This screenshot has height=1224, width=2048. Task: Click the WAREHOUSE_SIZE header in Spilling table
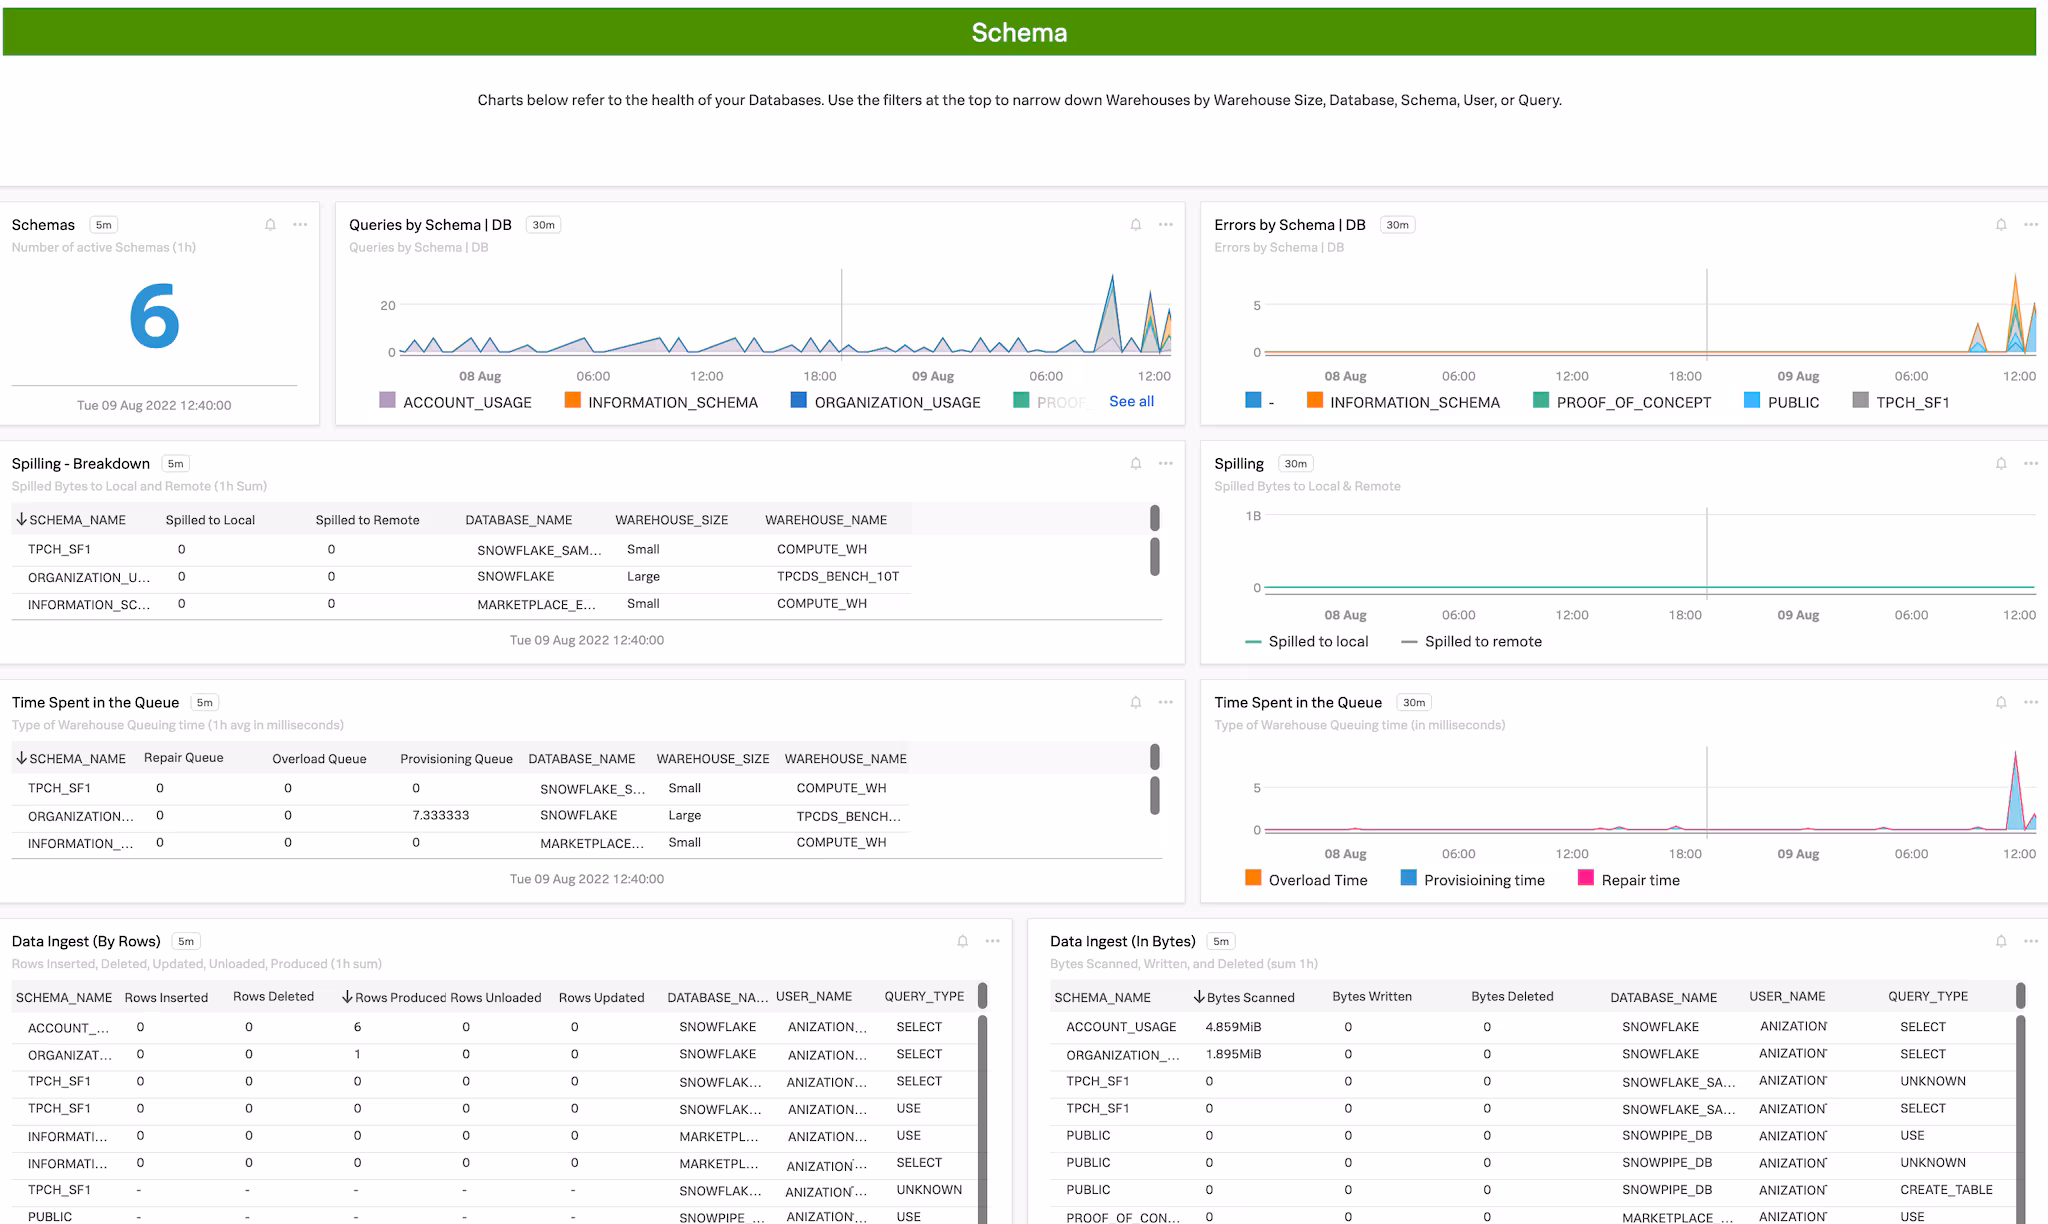point(671,520)
